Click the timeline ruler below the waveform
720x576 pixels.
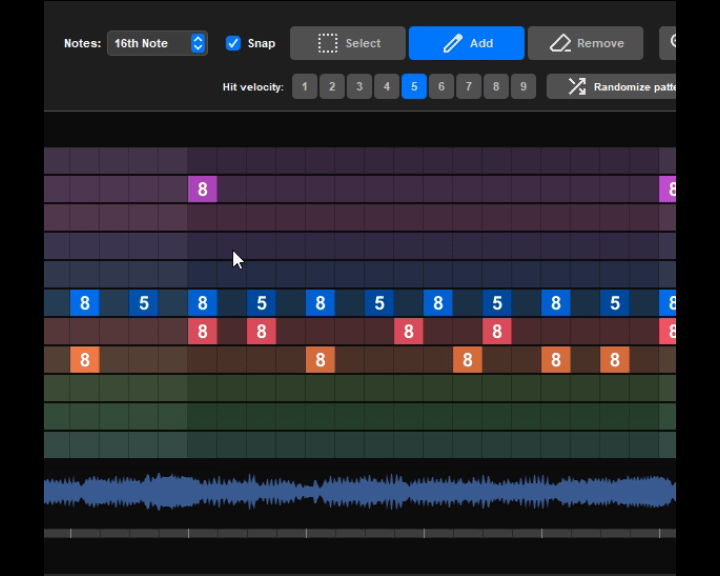(x=360, y=534)
